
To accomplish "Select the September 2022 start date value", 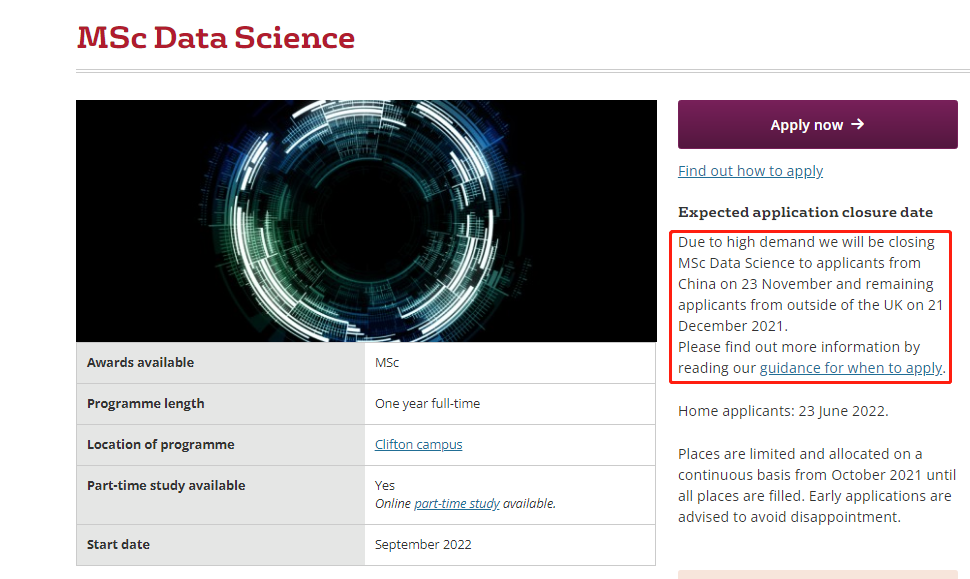I will tap(423, 545).
